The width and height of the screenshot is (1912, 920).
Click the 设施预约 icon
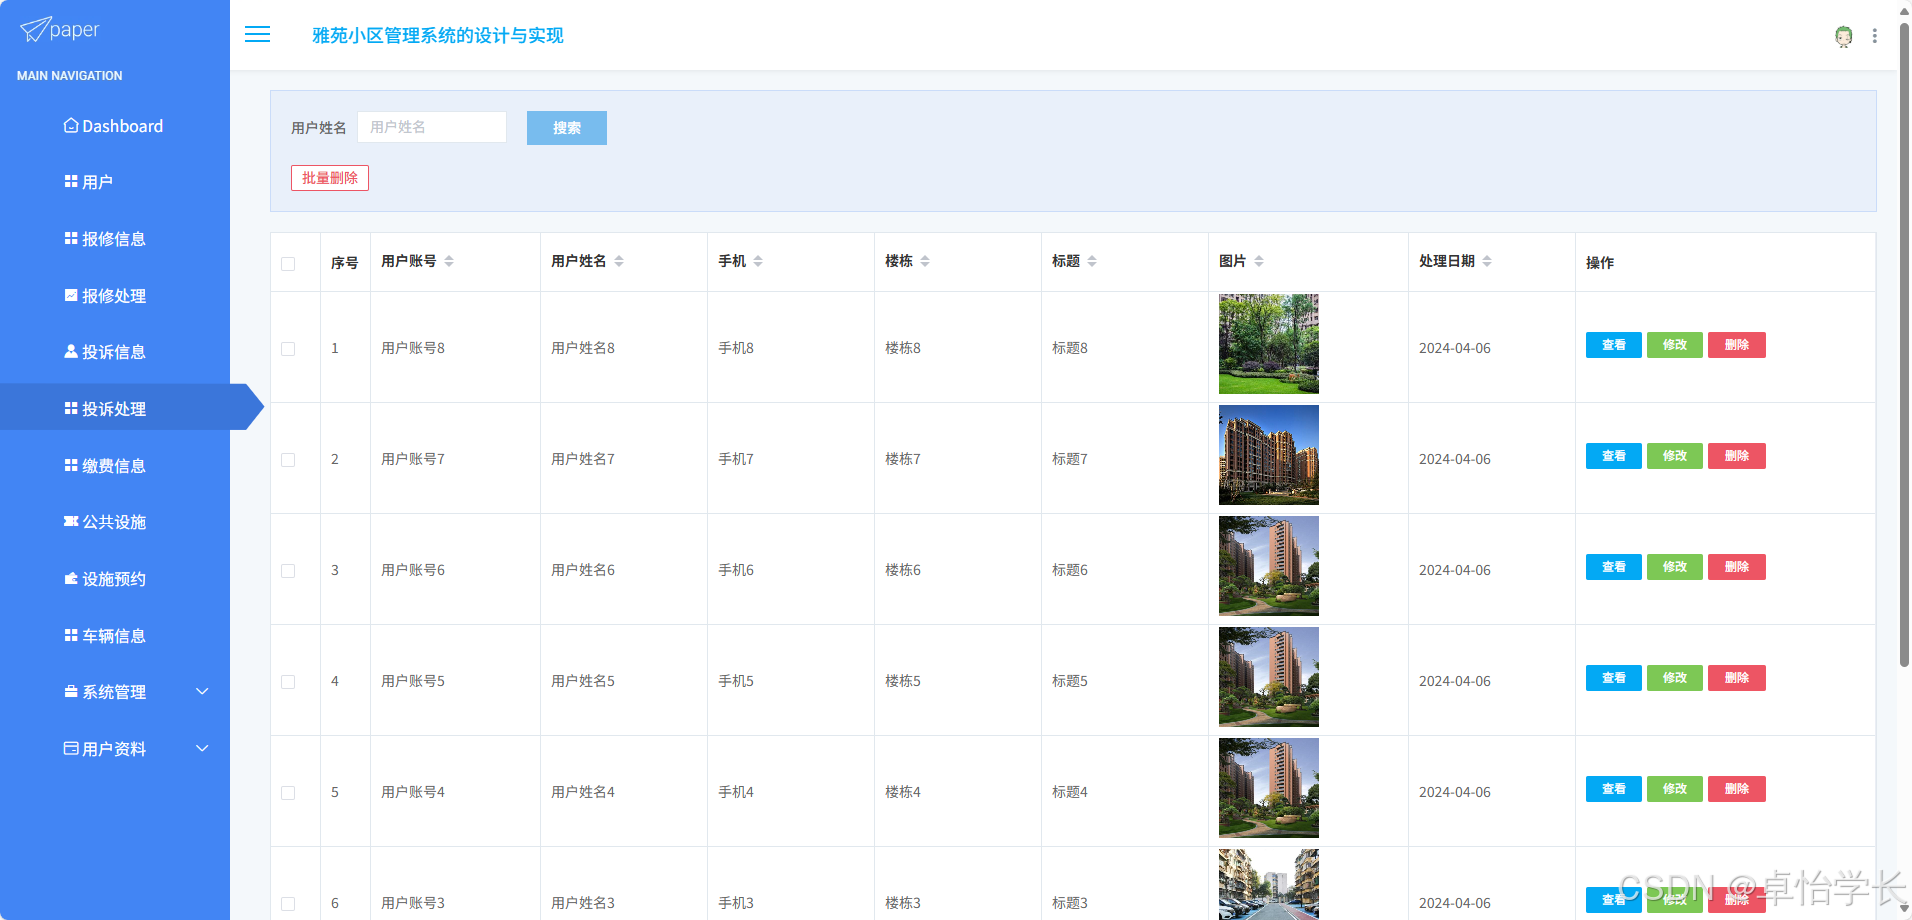pyautogui.click(x=71, y=578)
